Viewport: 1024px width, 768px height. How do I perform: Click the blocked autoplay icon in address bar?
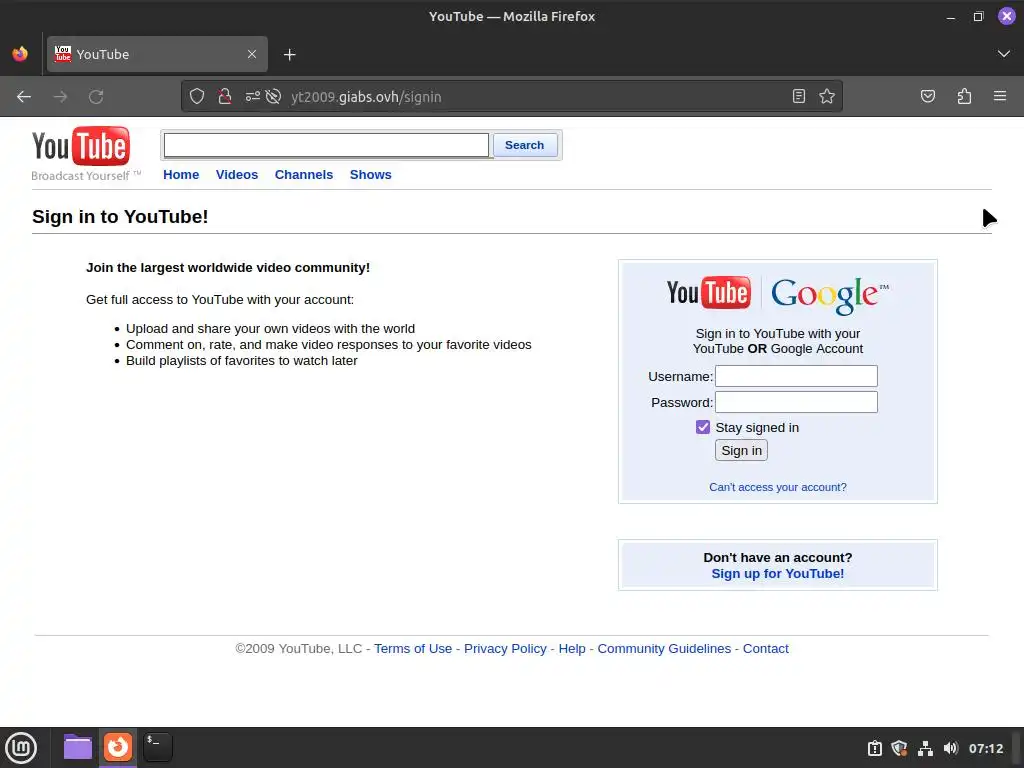click(274, 97)
